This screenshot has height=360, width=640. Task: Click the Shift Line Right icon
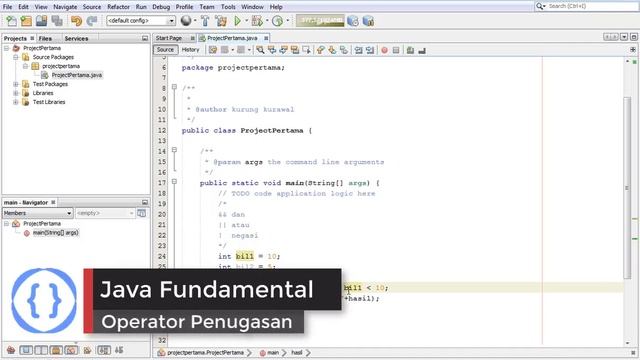[x=370, y=50]
